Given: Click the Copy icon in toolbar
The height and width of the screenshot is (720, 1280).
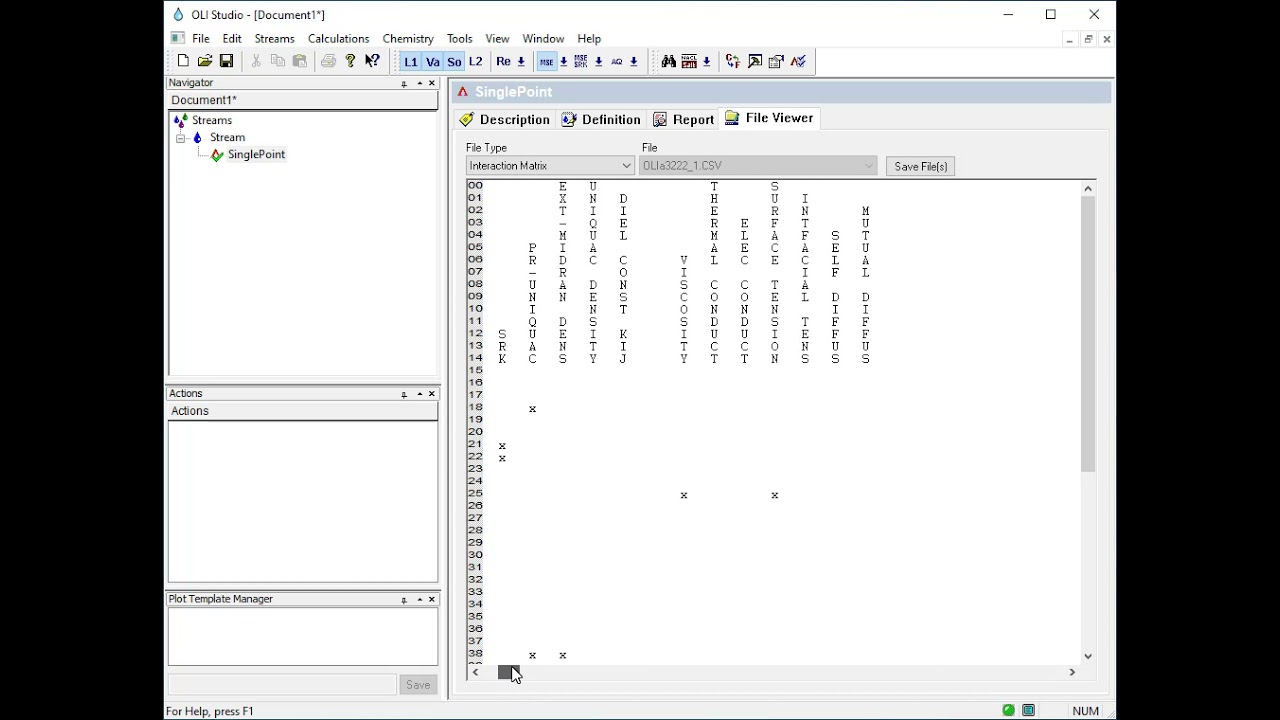Looking at the screenshot, I should click(x=278, y=62).
